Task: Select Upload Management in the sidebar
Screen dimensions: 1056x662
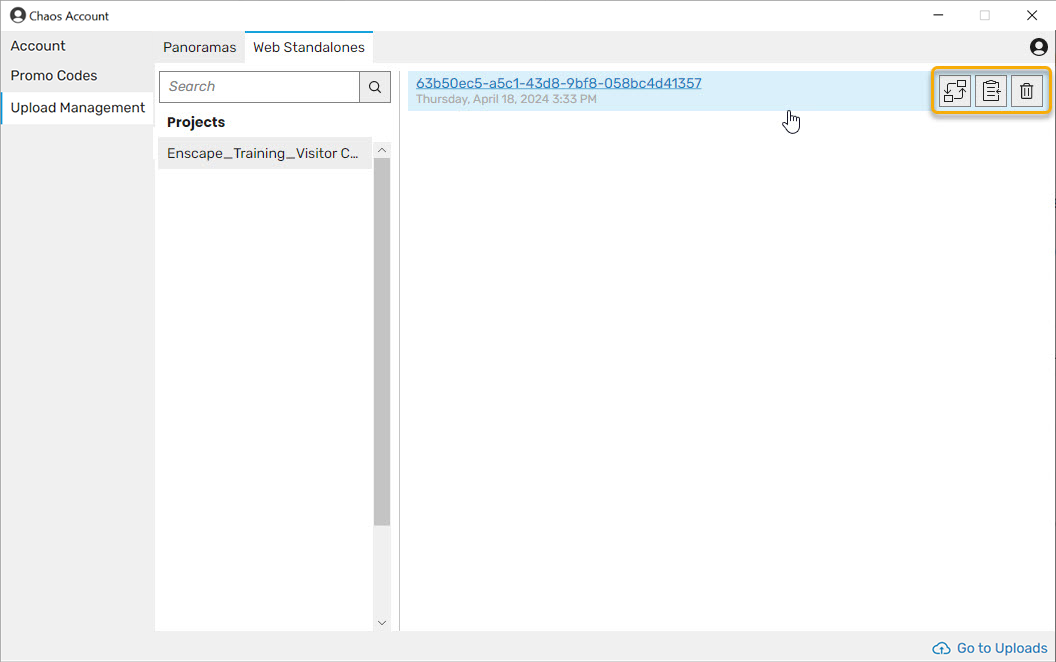Action: click(x=77, y=108)
